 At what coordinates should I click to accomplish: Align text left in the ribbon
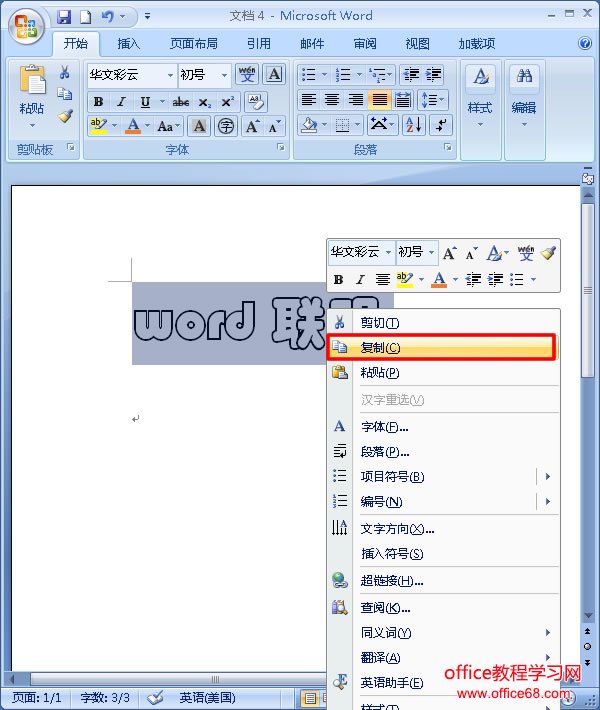(x=309, y=100)
